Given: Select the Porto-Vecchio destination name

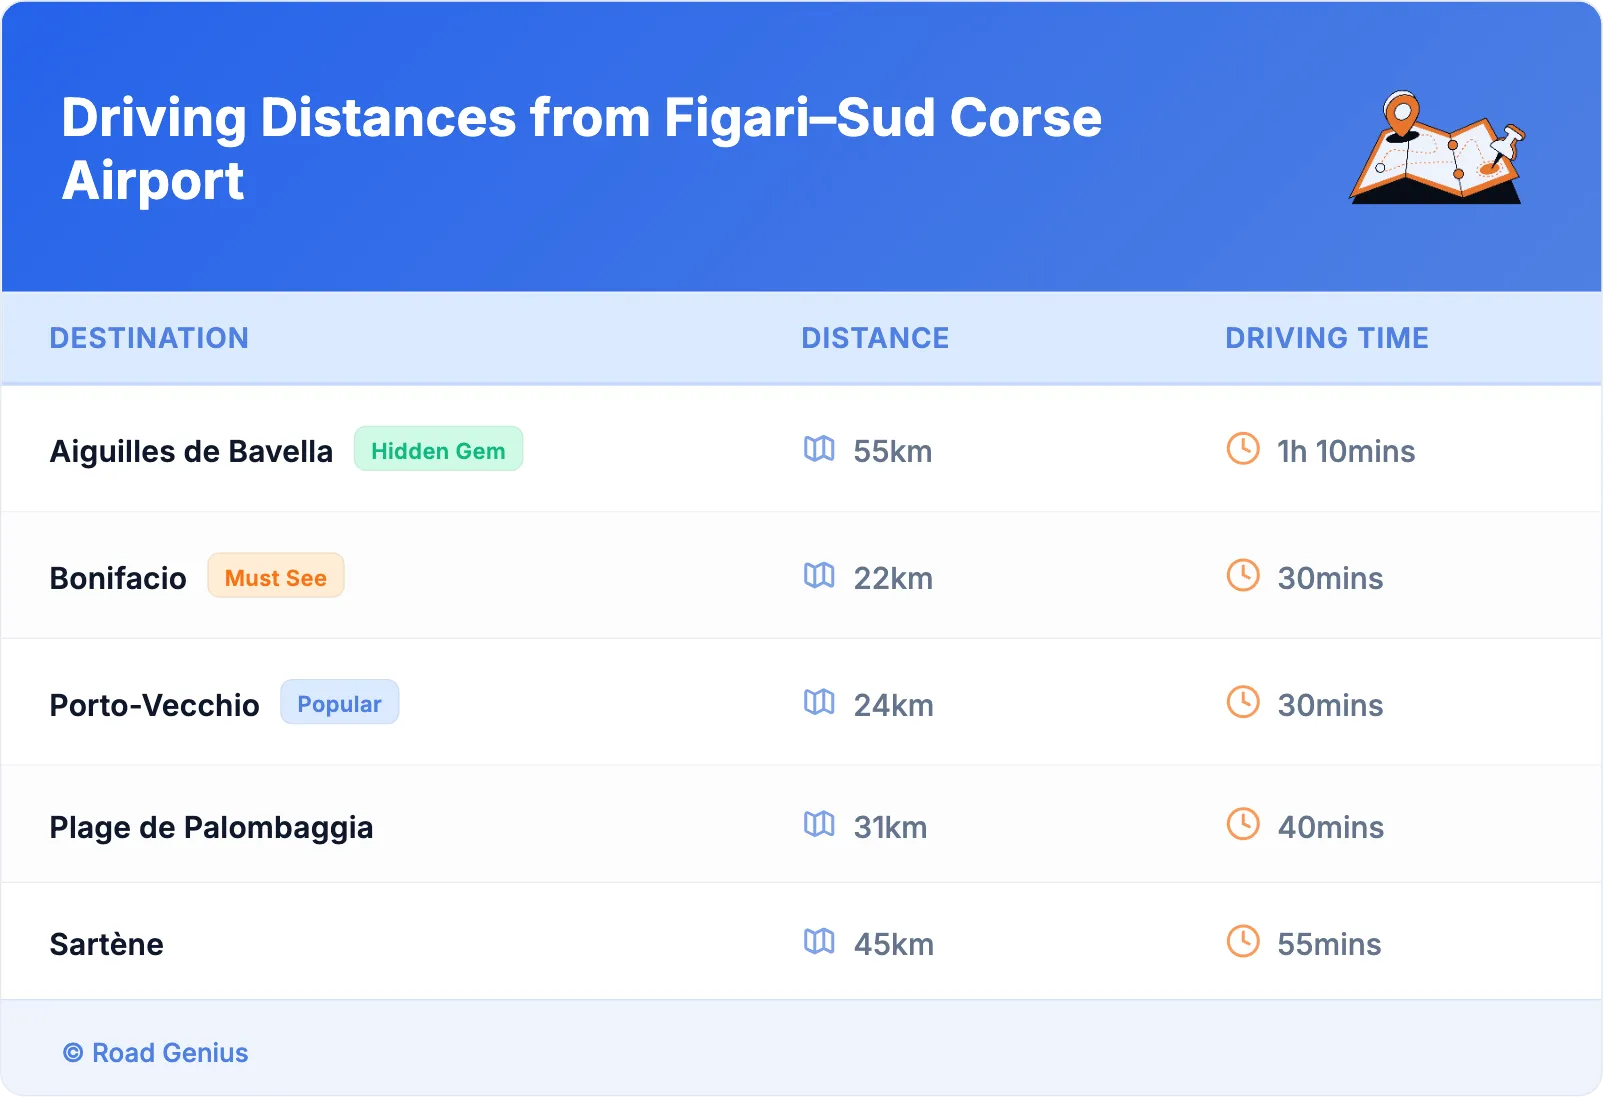Looking at the screenshot, I should [x=155, y=705].
